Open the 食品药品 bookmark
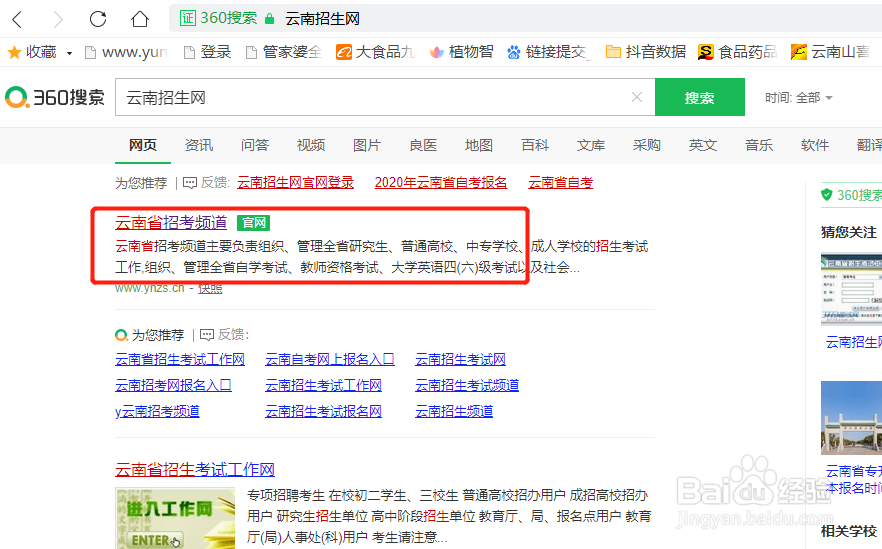The width and height of the screenshot is (882, 549). 737,52
